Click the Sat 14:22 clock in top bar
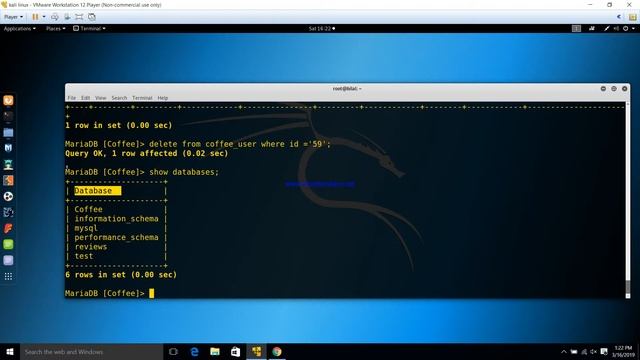 point(322,29)
